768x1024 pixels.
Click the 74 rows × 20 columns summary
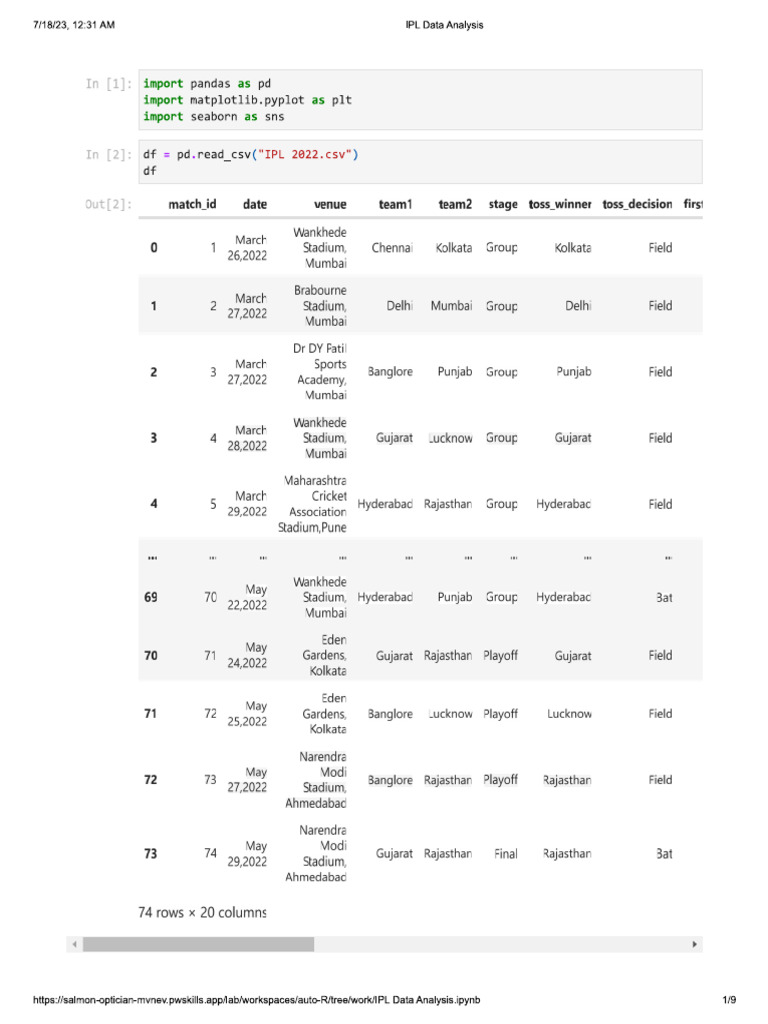point(202,912)
